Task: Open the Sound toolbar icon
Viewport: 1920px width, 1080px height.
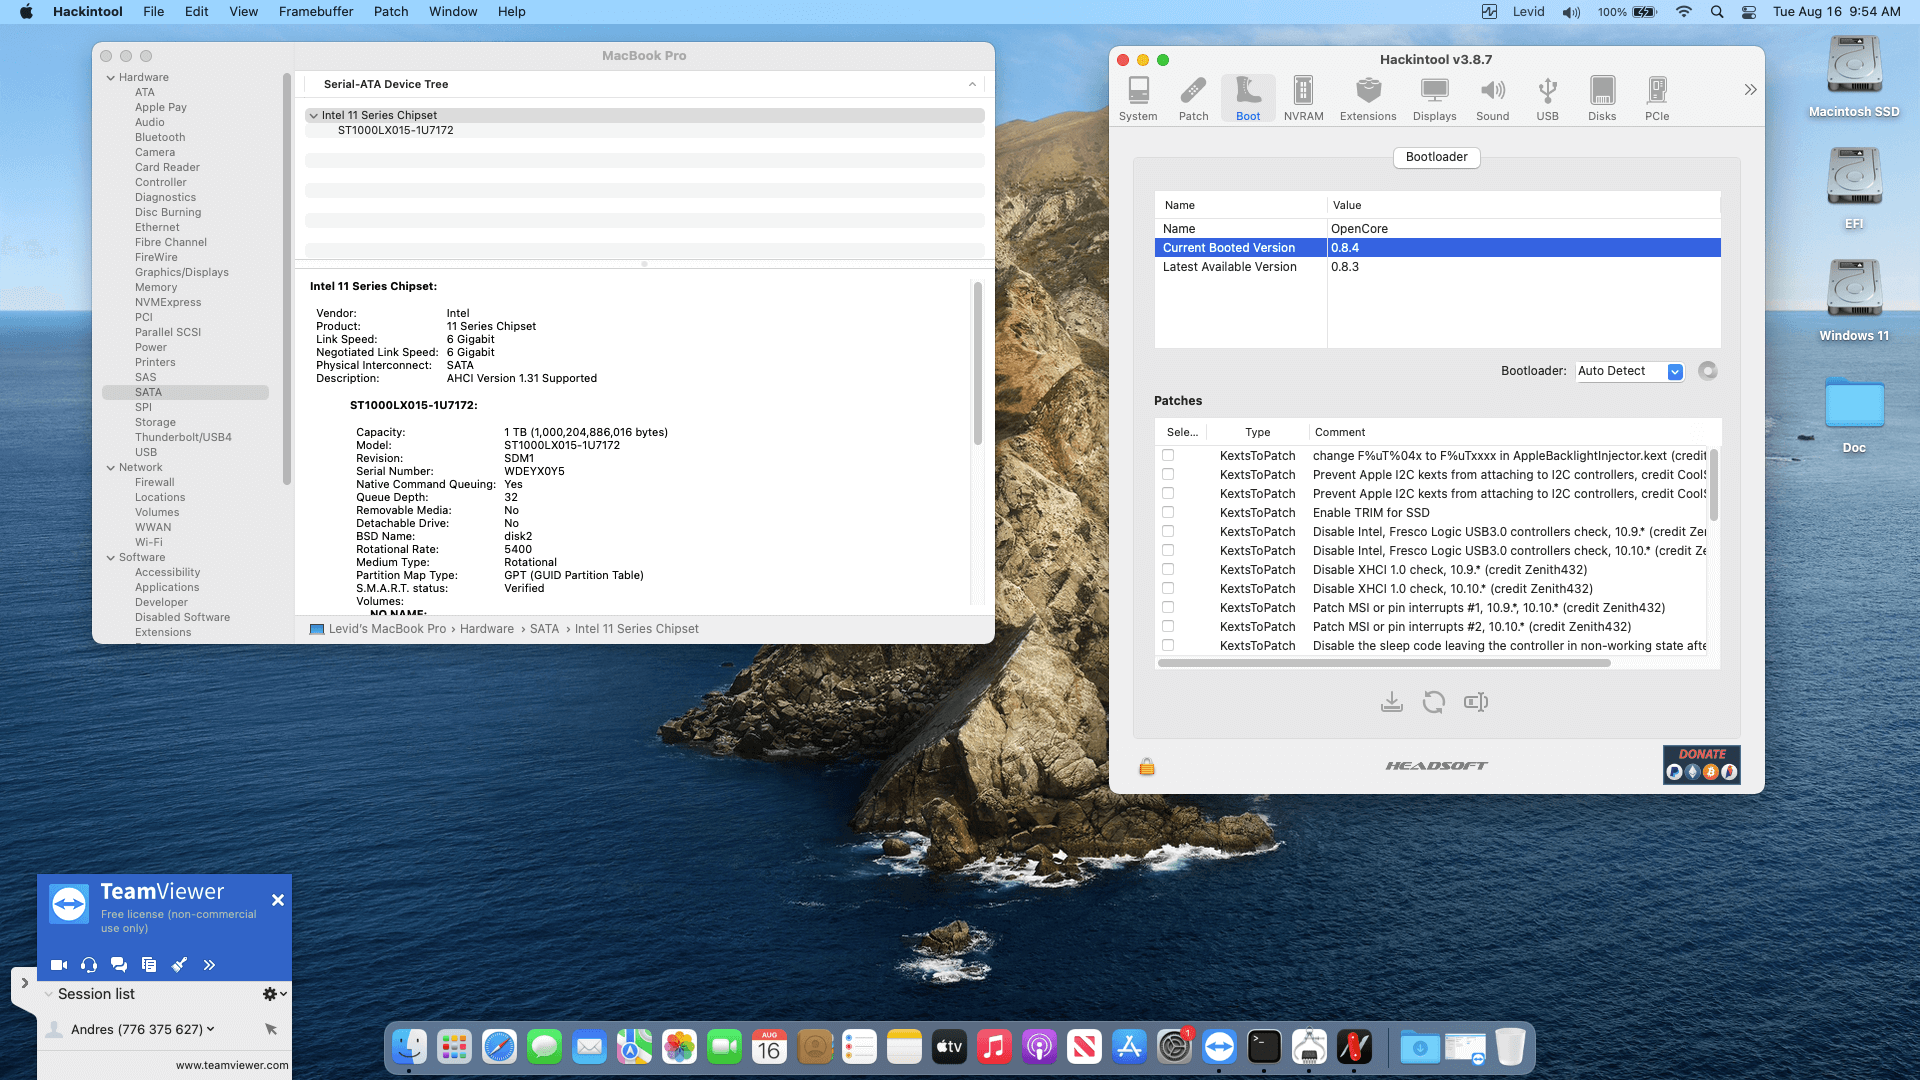Action: 1492,99
